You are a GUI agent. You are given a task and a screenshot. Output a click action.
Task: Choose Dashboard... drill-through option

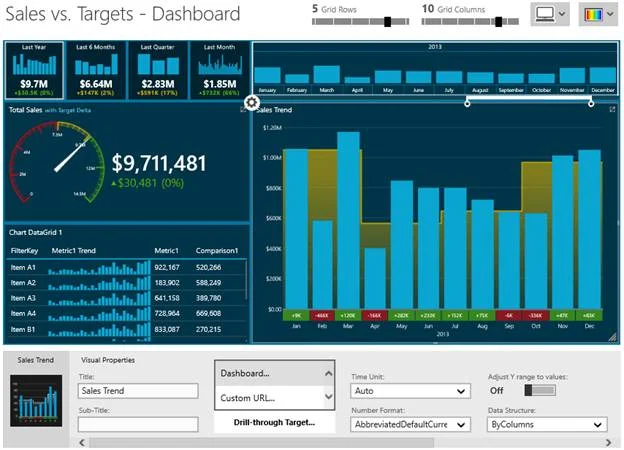click(269, 373)
